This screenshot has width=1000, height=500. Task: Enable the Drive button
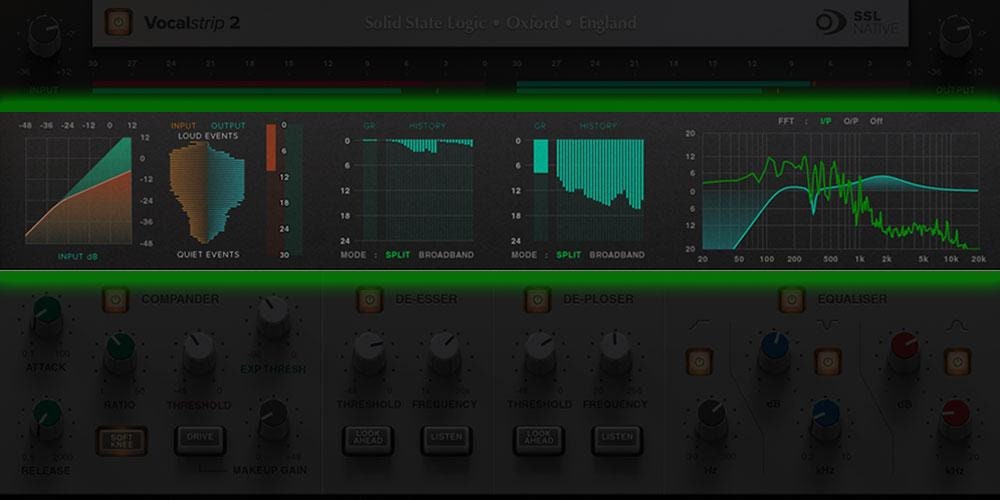(x=200, y=440)
